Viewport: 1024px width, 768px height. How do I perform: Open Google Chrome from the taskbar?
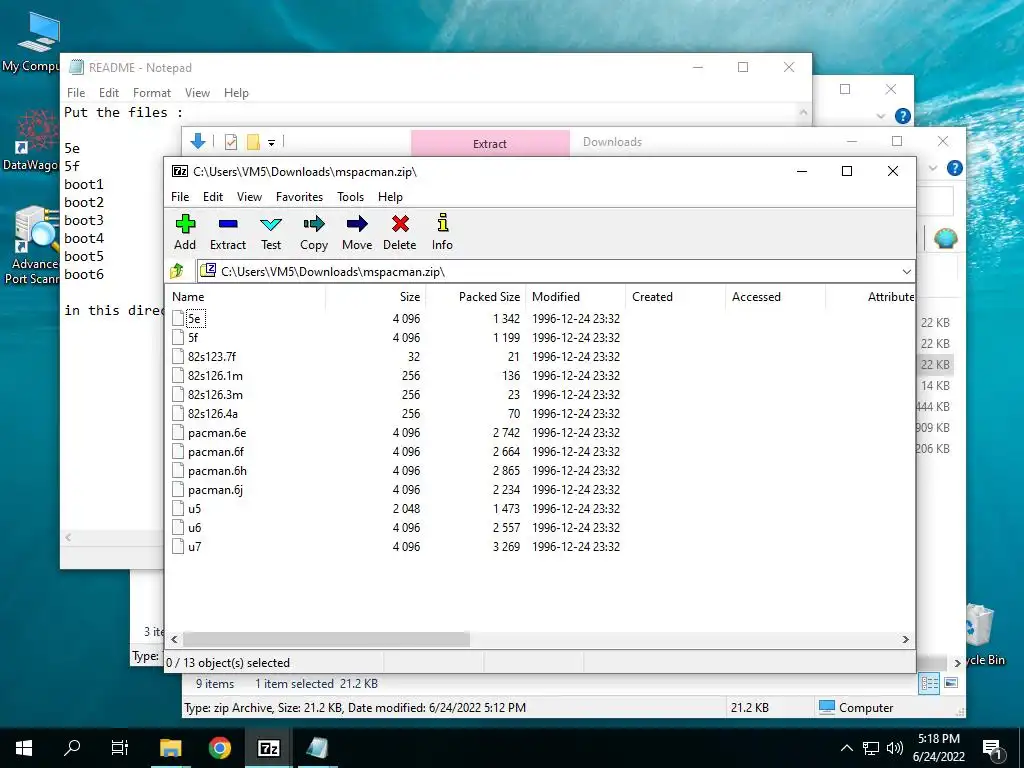(x=220, y=747)
